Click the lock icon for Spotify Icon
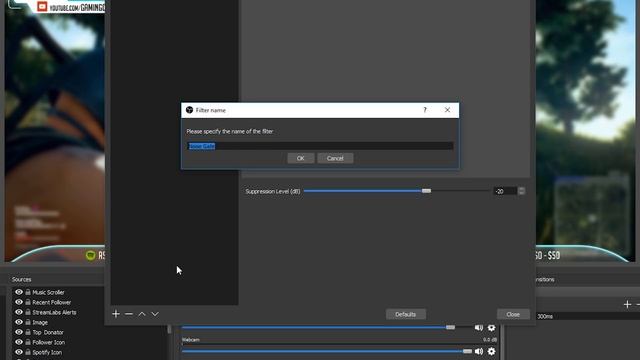The height and width of the screenshot is (360, 640). pyautogui.click(x=28, y=352)
